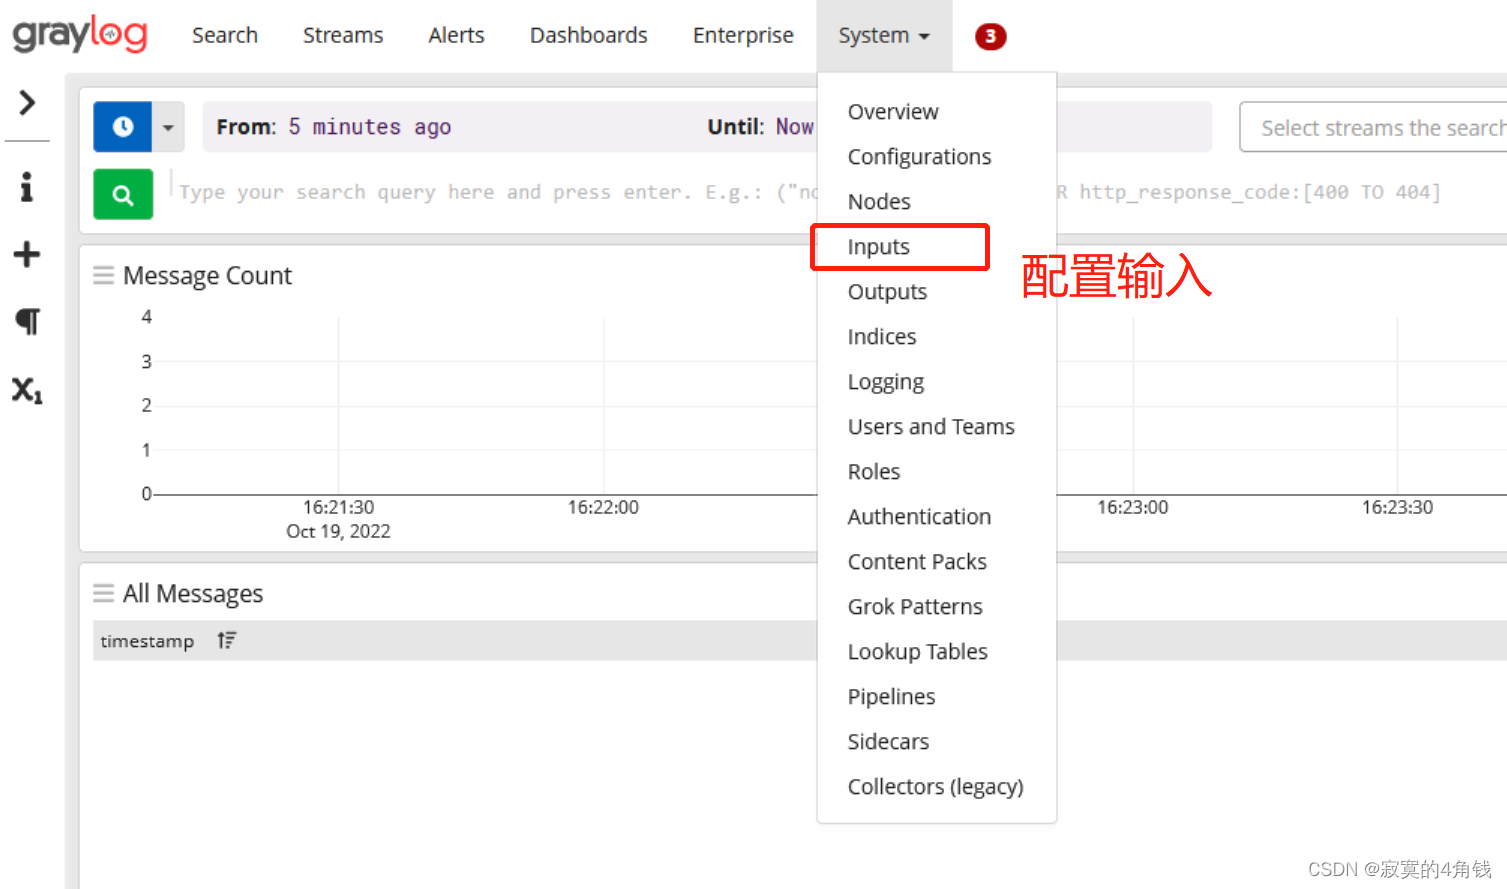Click the search query input field
This screenshot has width=1507, height=889.
(x=450, y=192)
